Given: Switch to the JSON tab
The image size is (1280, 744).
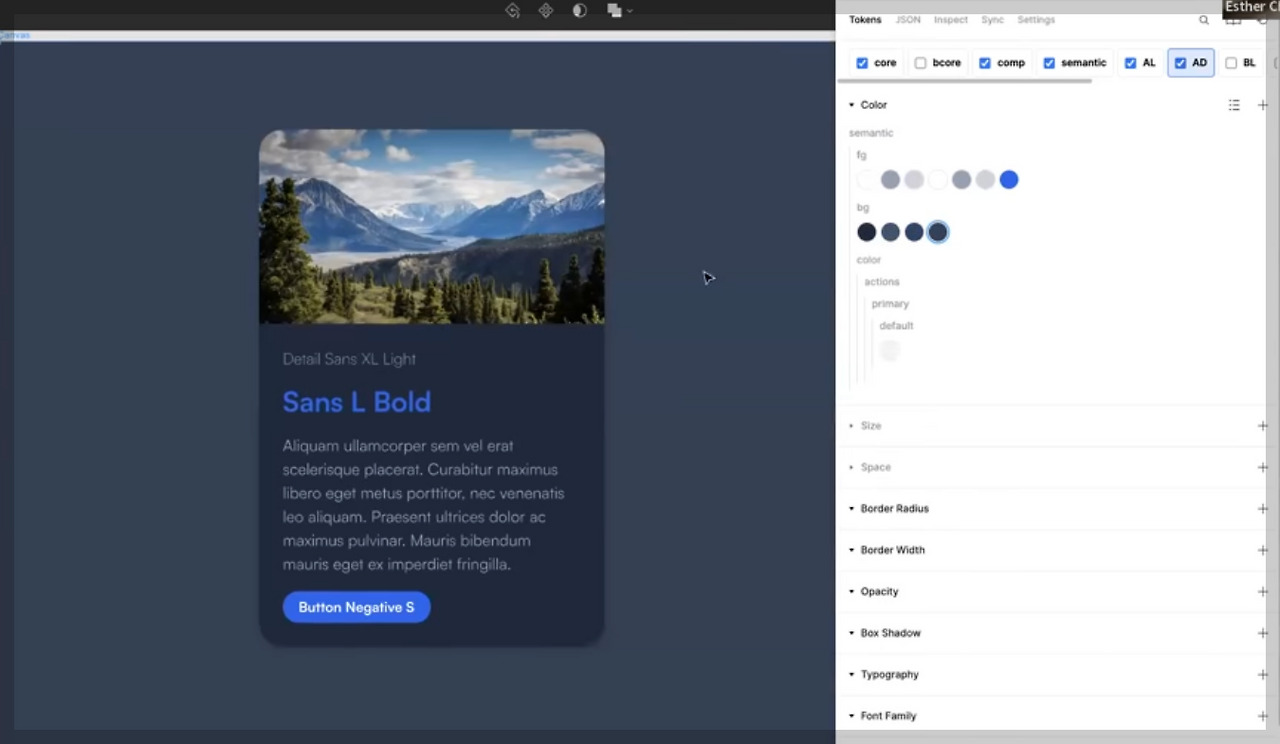Looking at the screenshot, I should [907, 19].
